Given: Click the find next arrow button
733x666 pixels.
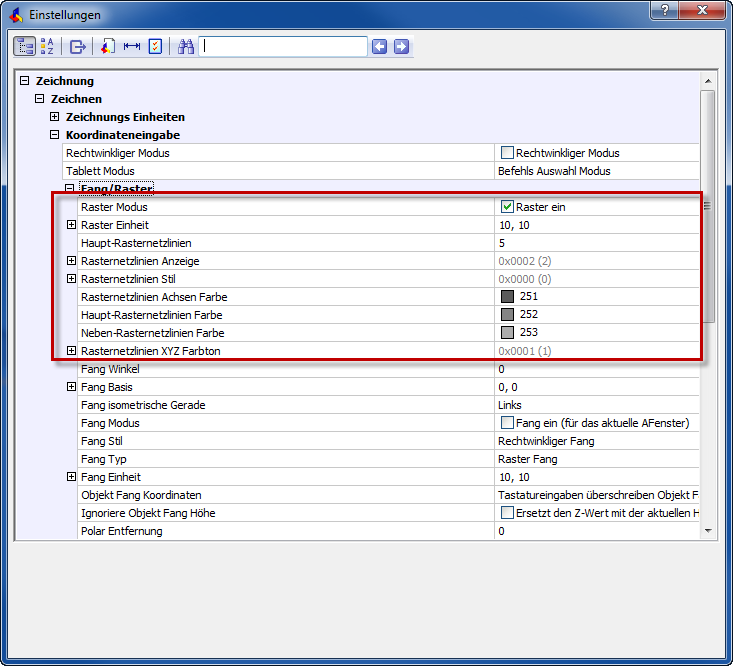Looking at the screenshot, I should [401, 46].
